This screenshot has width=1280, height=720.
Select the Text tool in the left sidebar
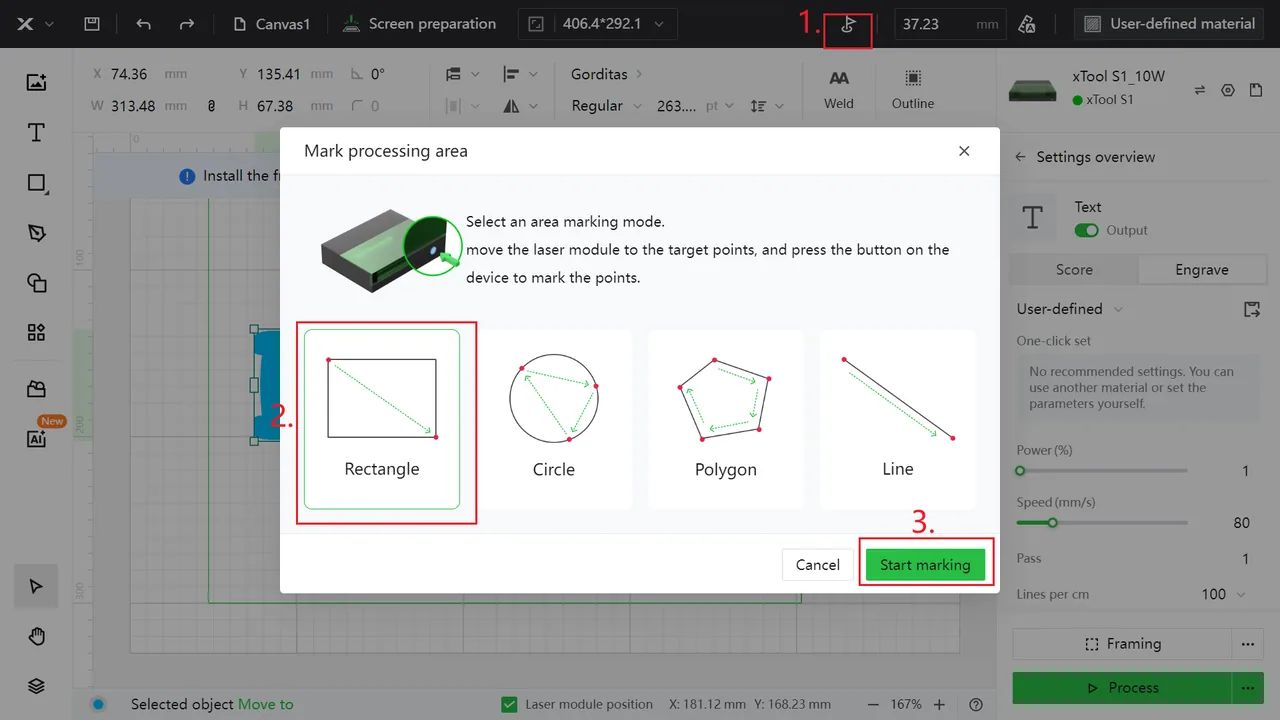[x=36, y=133]
